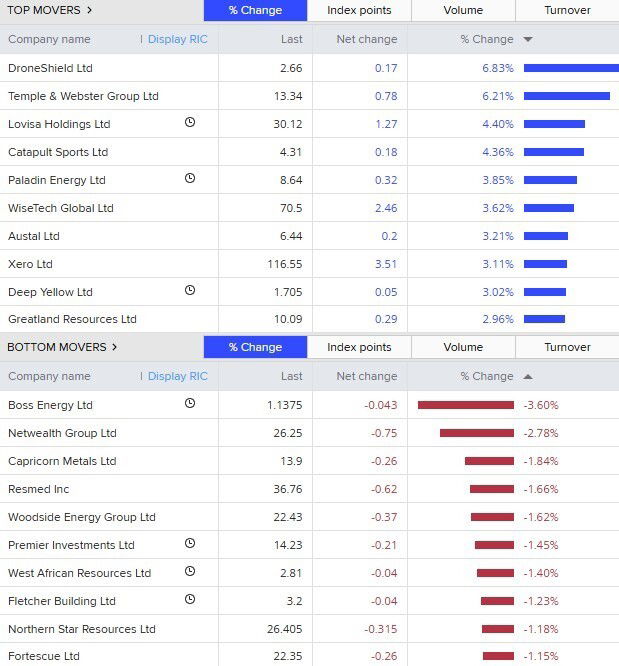Switch Top Movers to Index points tab

359,10
